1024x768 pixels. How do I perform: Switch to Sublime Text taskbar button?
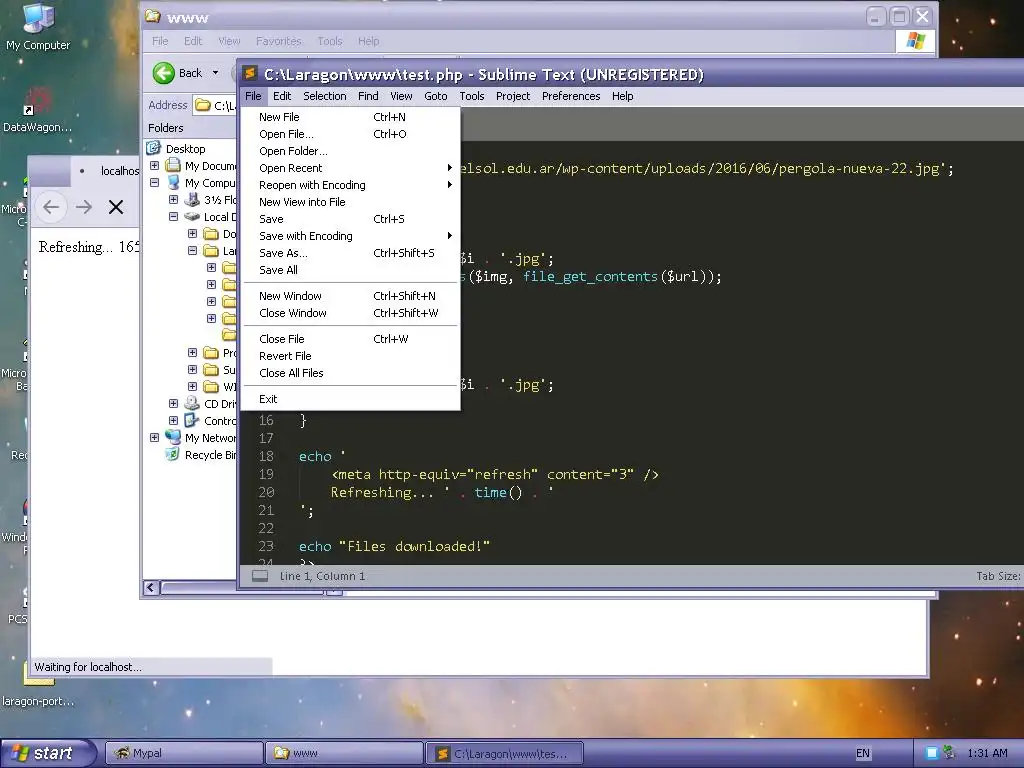tap(504, 753)
